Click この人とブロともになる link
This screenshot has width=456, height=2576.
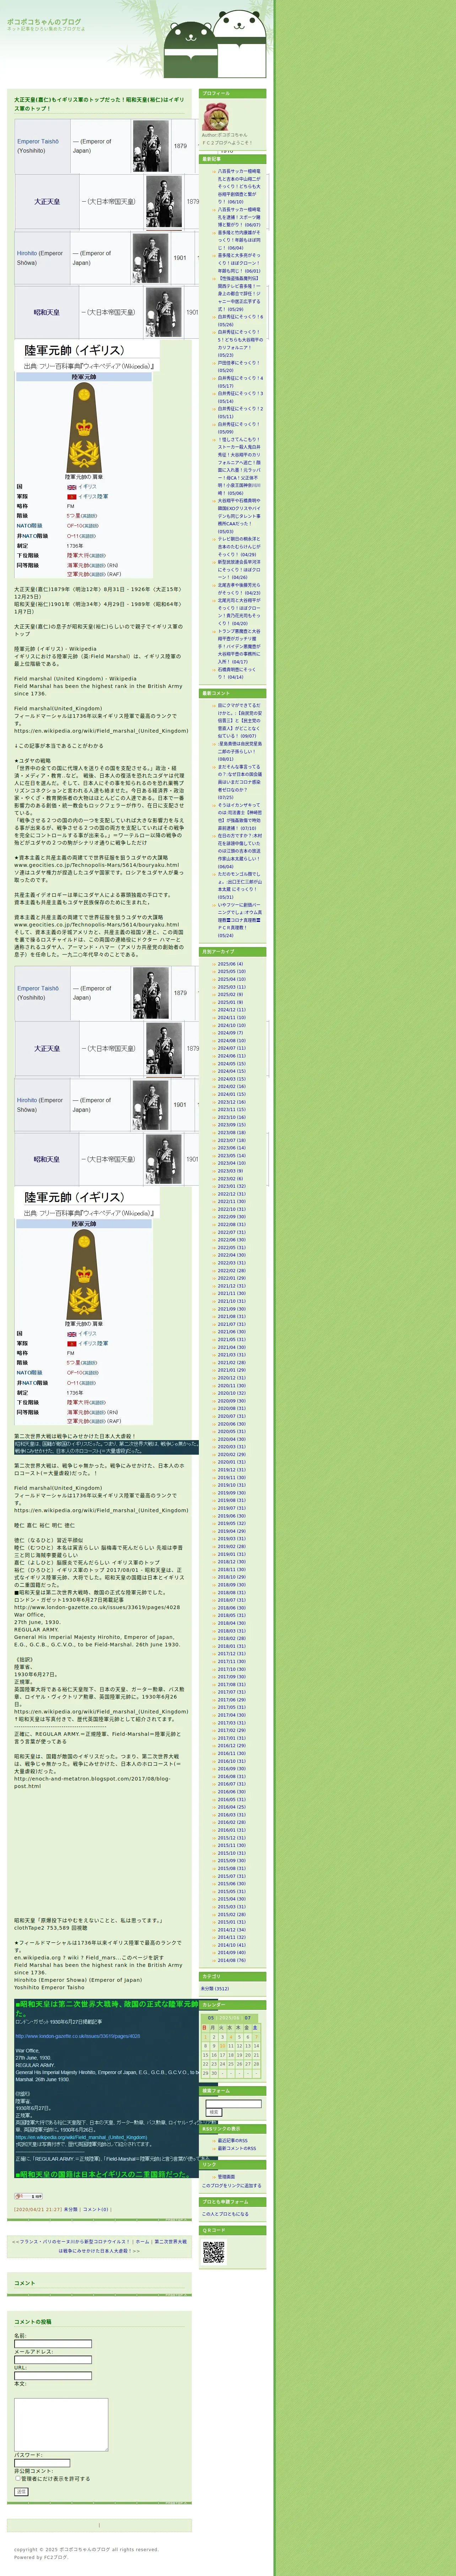coord(226,2214)
